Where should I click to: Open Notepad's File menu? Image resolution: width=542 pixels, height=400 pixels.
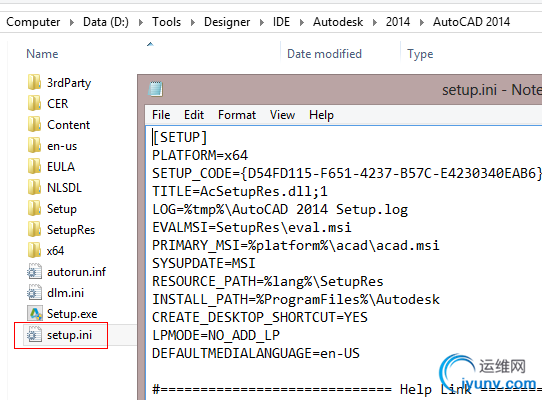pyautogui.click(x=161, y=115)
